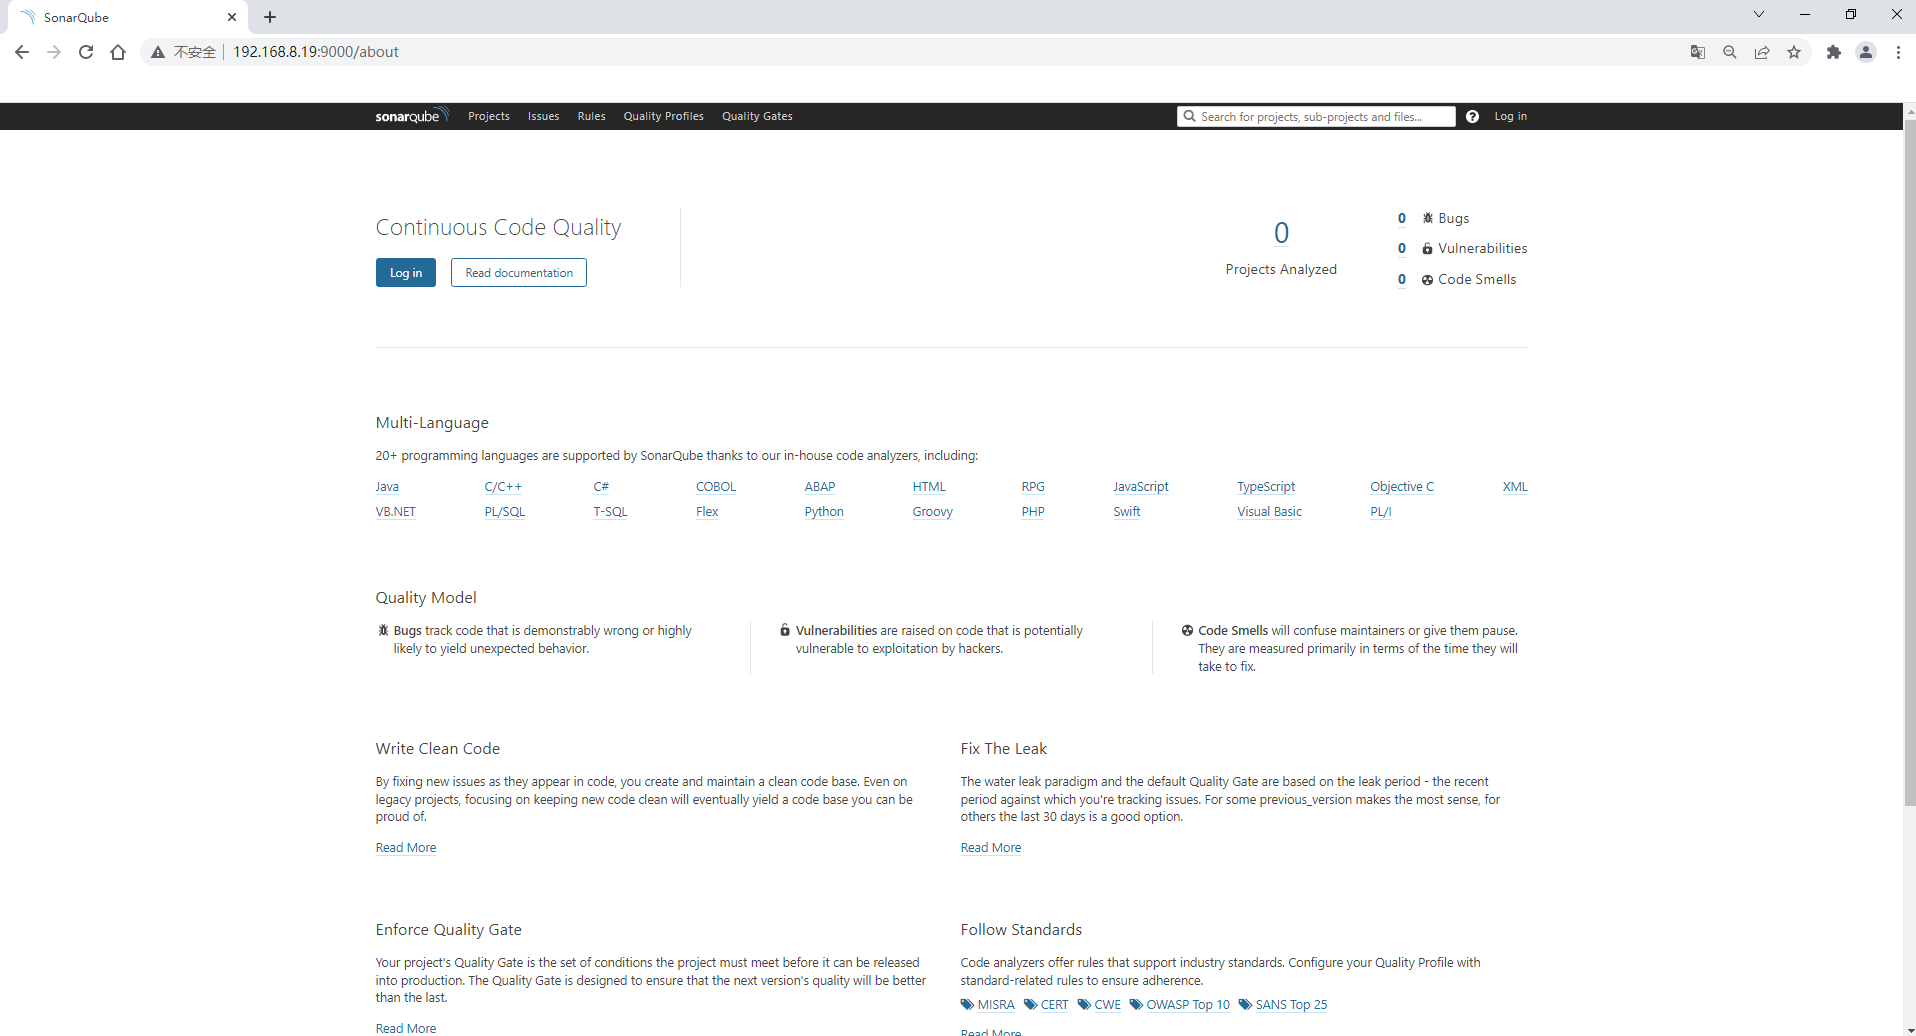Click the browser back arrow
Viewport: 1916px width, 1036px height.
pos(22,52)
